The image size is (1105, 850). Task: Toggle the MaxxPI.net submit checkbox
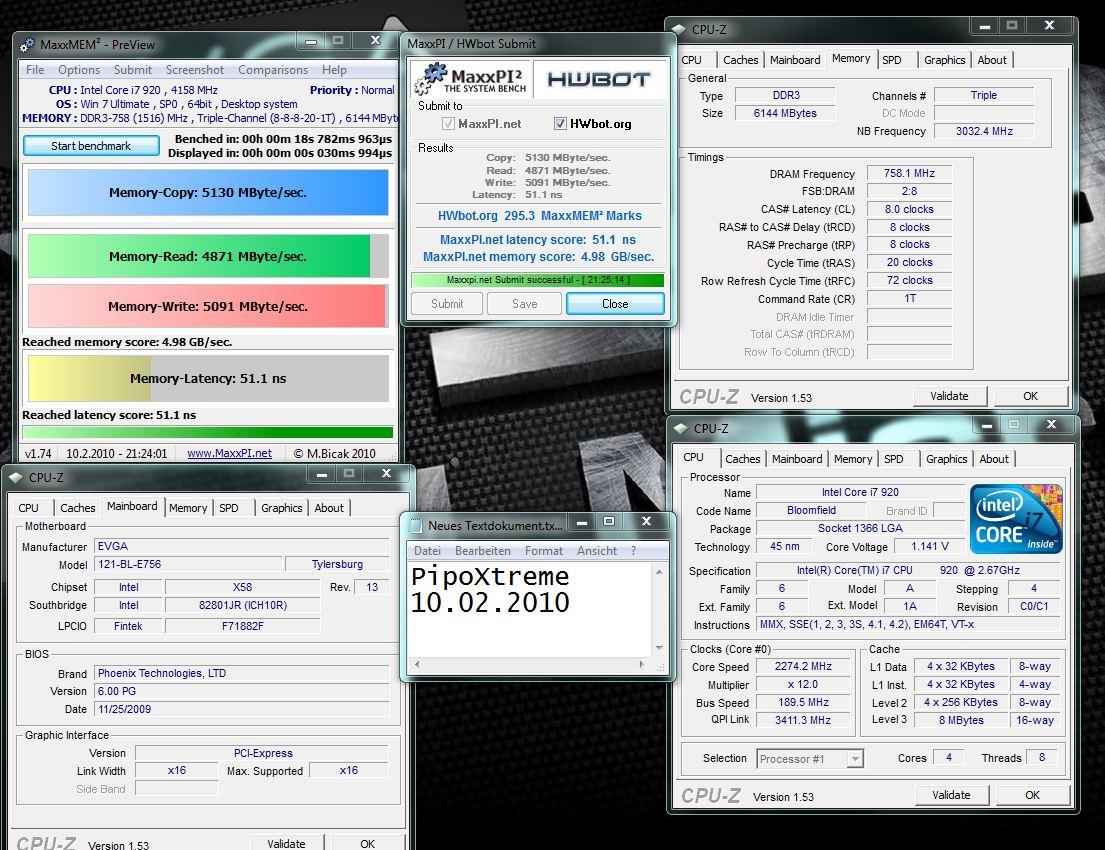(447, 123)
